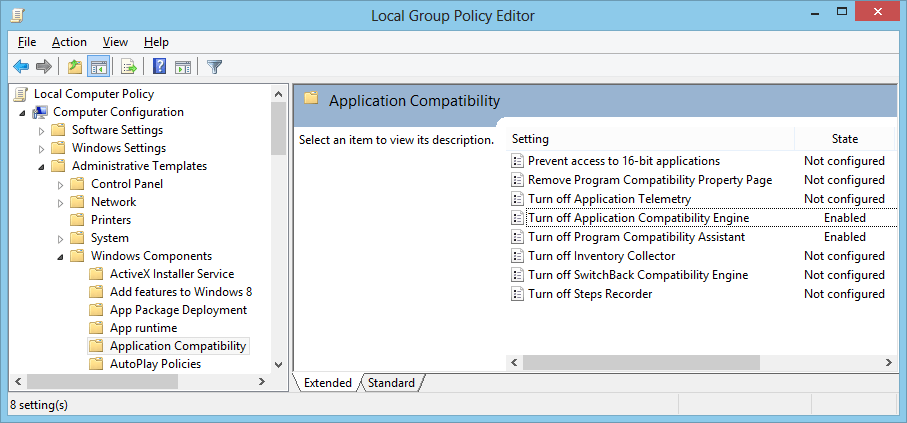Screen dimensions: 907x423
Task: Switch to the Standard tab
Action: click(x=392, y=383)
